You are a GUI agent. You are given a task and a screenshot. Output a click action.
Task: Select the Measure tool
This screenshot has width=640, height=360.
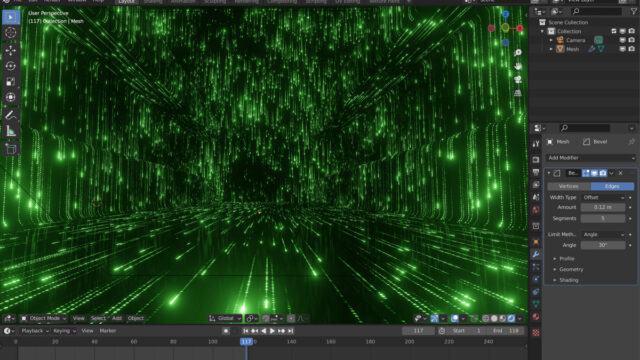coord(11,131)
